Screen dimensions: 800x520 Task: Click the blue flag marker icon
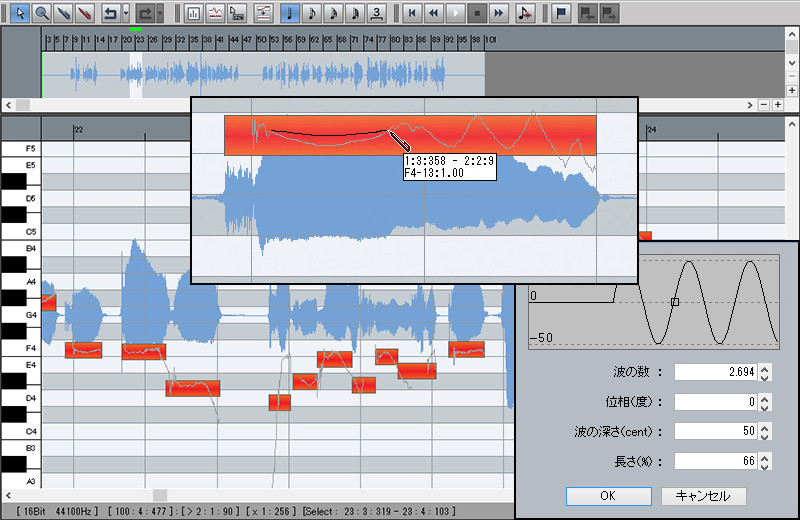(x=561, y=13)
